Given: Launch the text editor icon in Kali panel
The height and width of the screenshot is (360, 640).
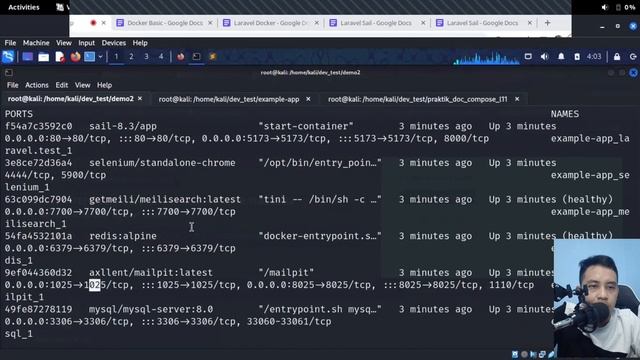Looking at the screenshot, I should click(x=60, y=57).
